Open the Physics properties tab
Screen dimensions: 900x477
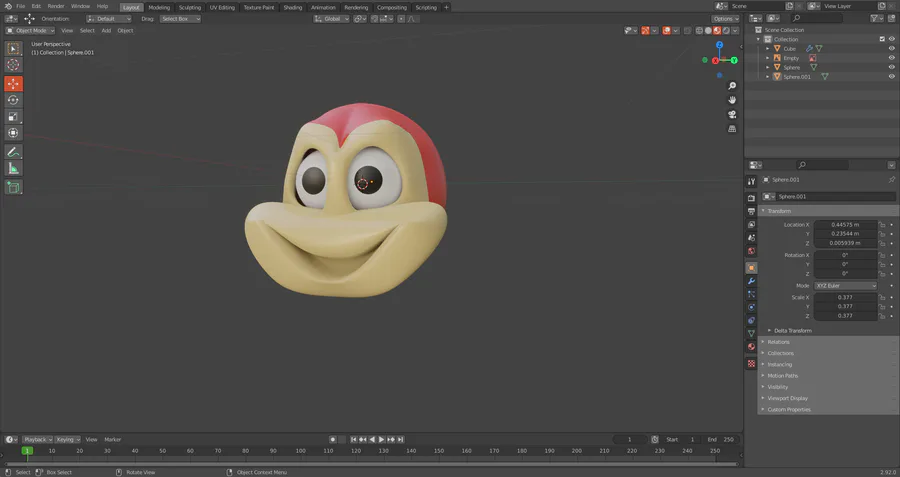pos(751,307)
